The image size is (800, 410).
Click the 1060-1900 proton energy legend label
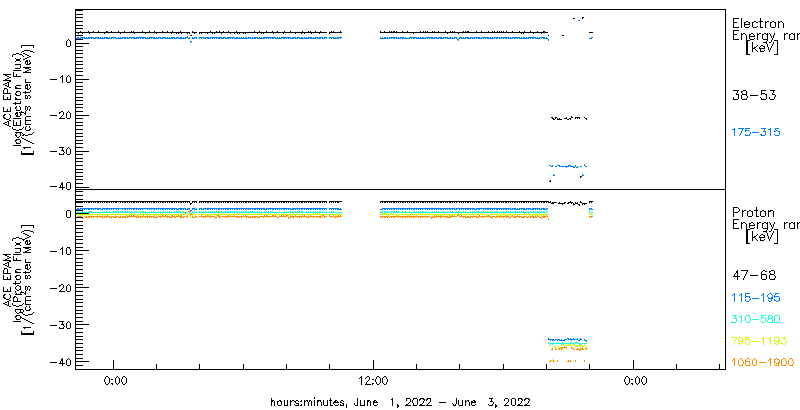tap(763, 363)
